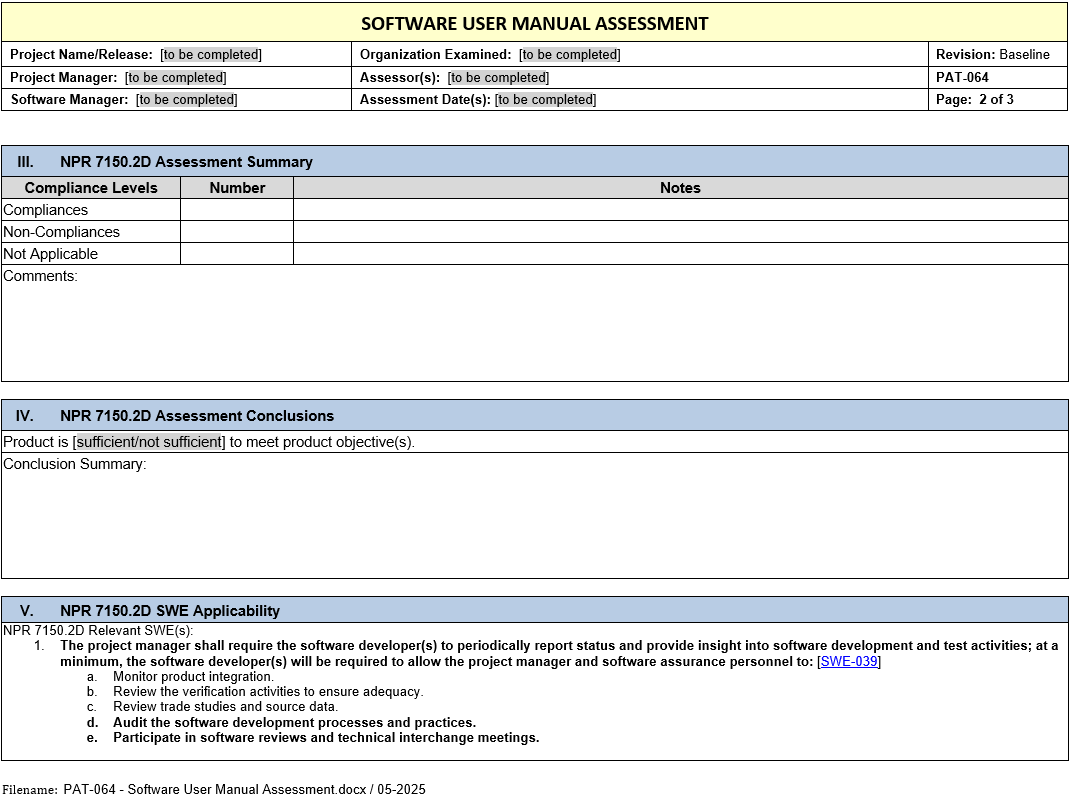
Task: Click the NPR 7150.2D SWE Applicability heading
Action: (169, 611)
